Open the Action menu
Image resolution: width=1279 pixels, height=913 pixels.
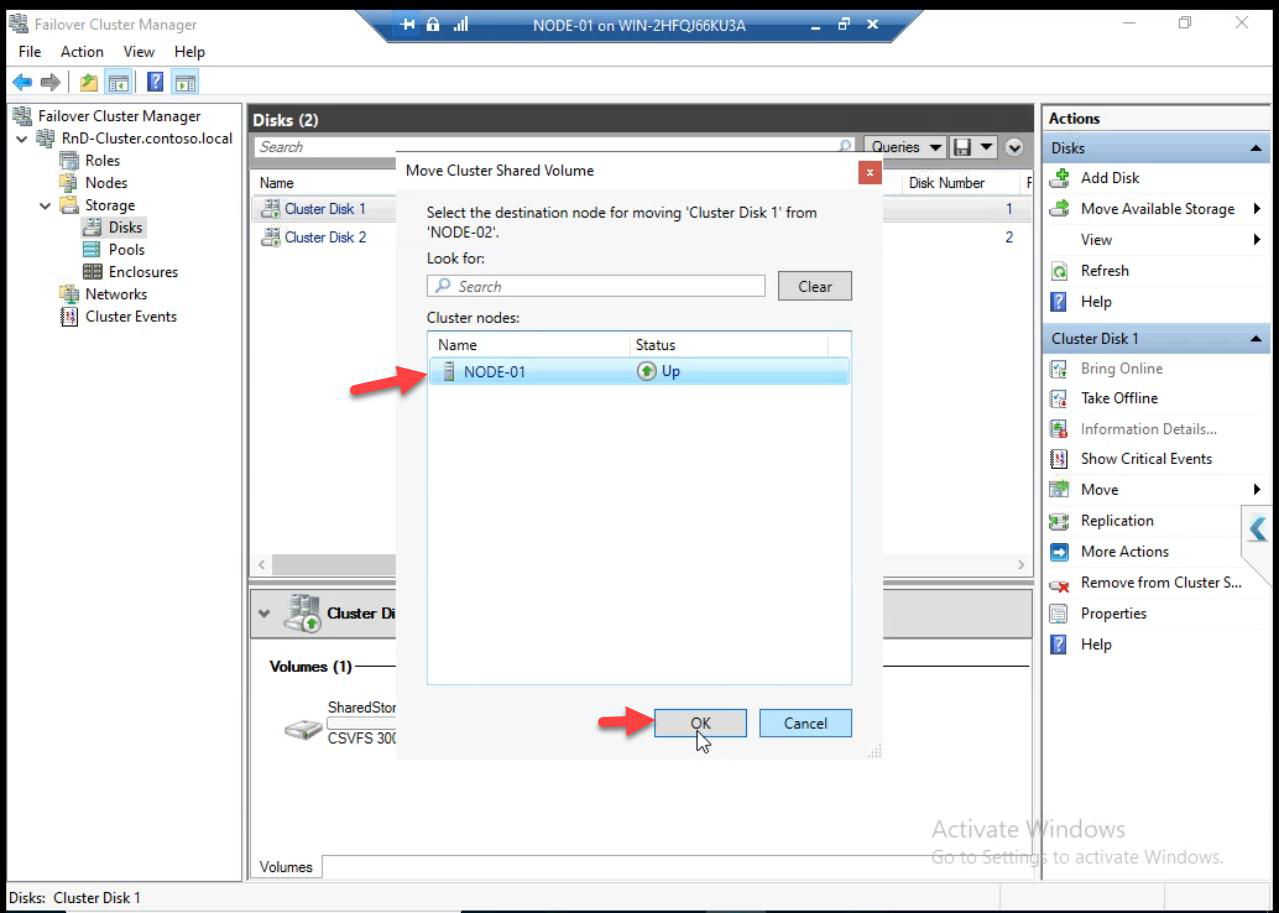82,52
